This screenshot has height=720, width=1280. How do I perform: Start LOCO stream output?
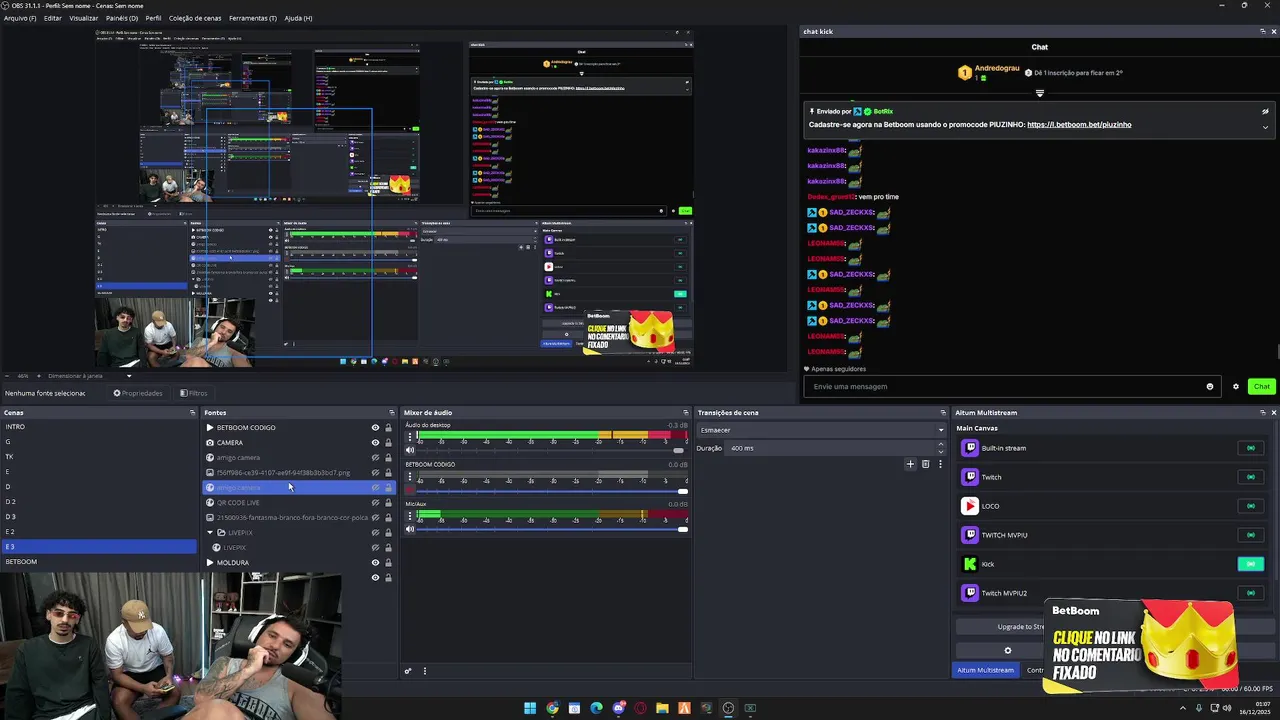click(1250, 506)
